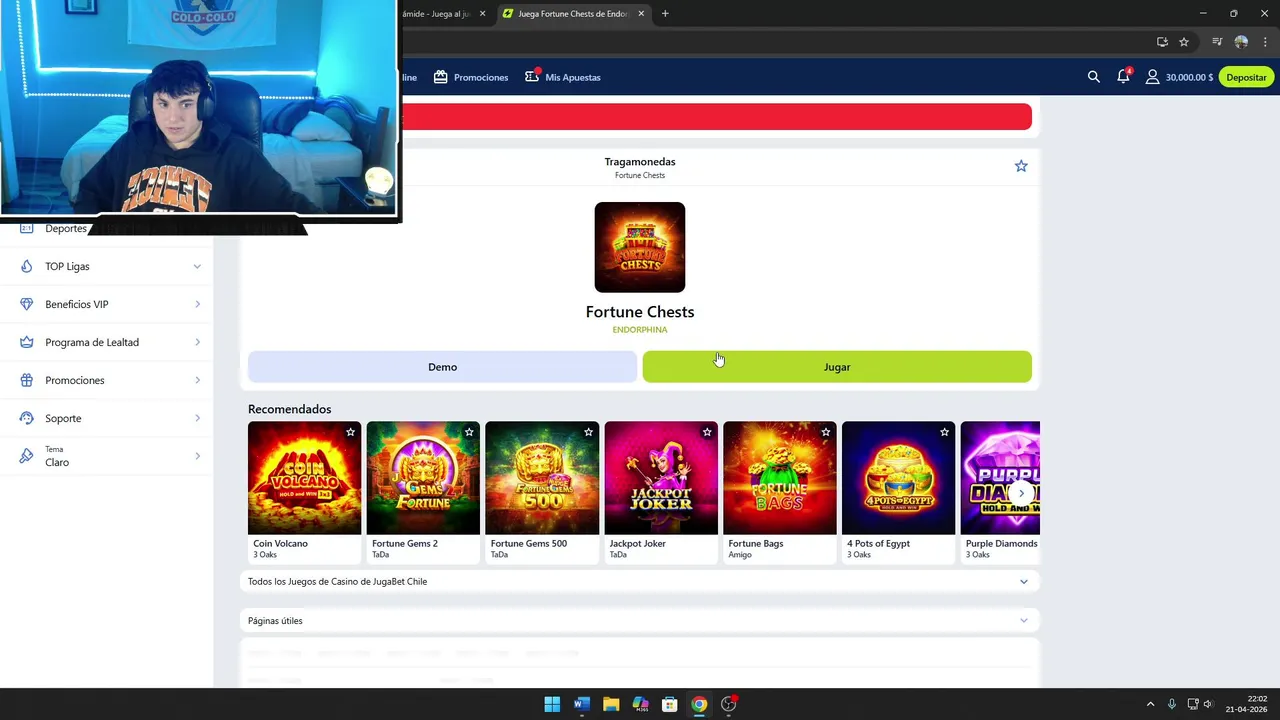Show next recommended games with carousel arrow

[x=1021, y=493]
